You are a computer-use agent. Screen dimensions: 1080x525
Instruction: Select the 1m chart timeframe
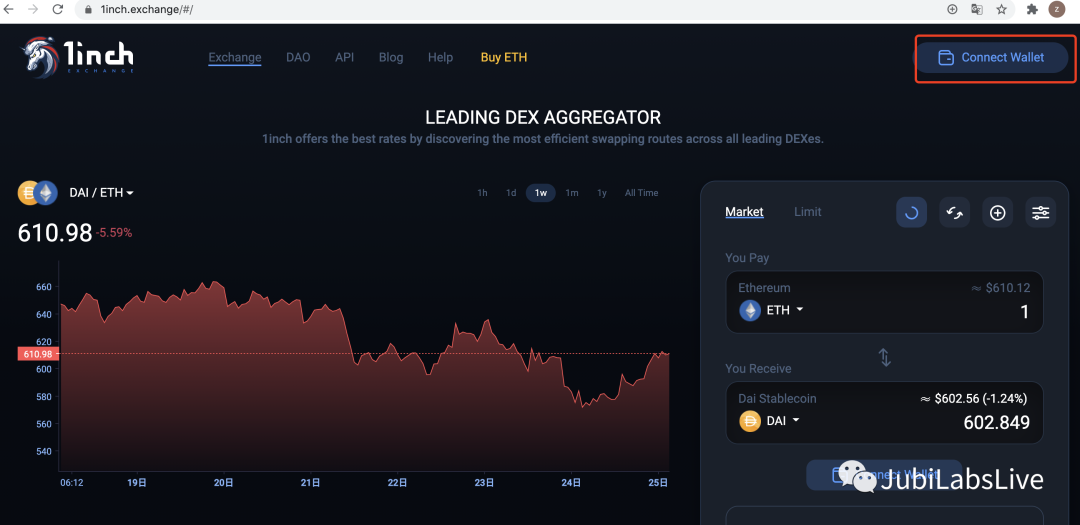(572, 193)
